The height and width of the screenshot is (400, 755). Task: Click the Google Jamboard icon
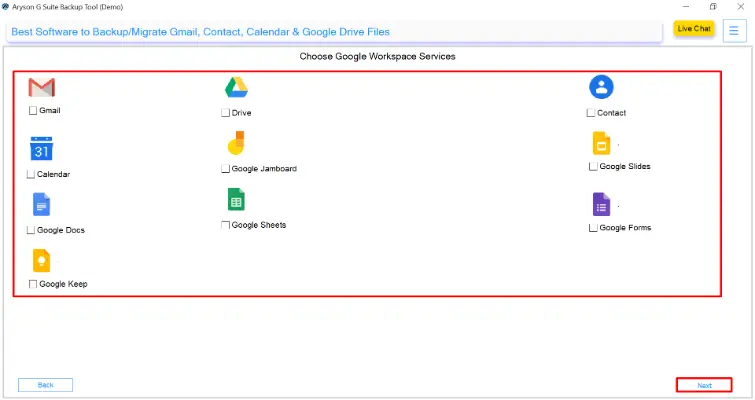236,145
